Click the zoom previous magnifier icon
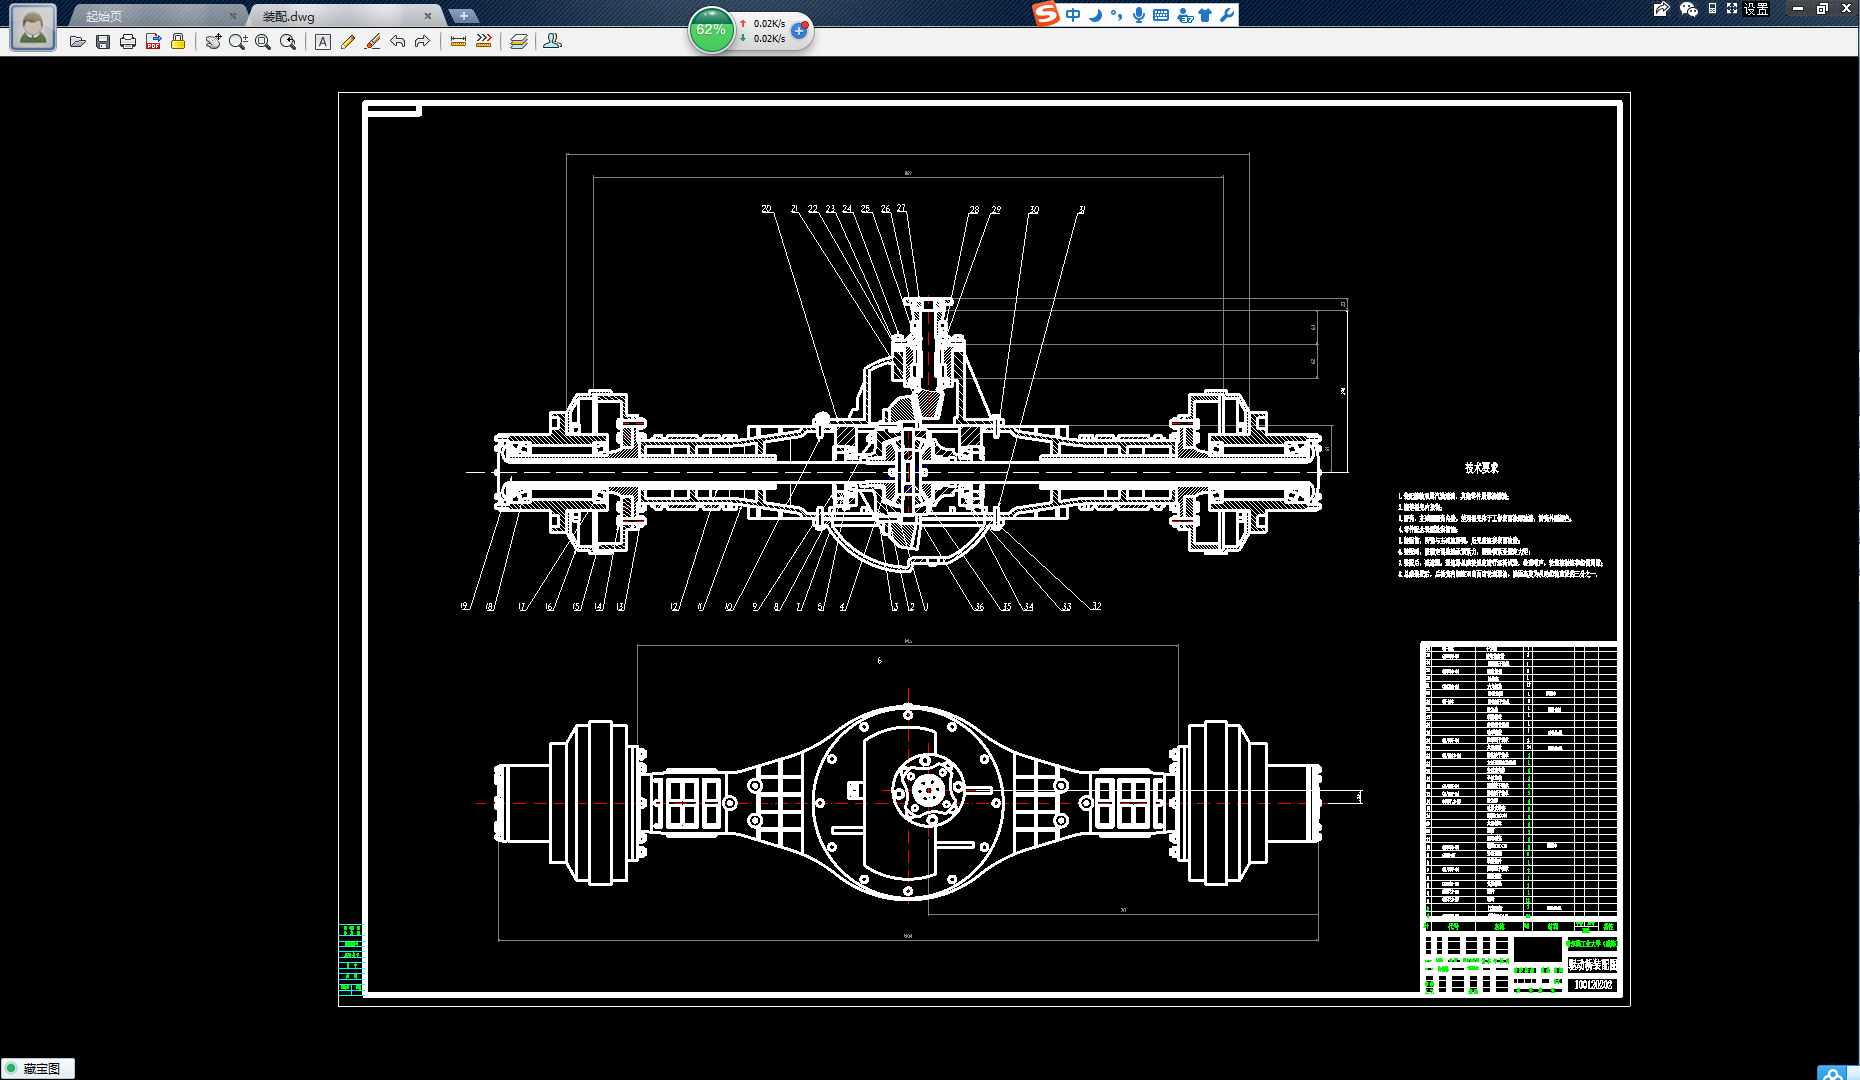 click(288, 42)
